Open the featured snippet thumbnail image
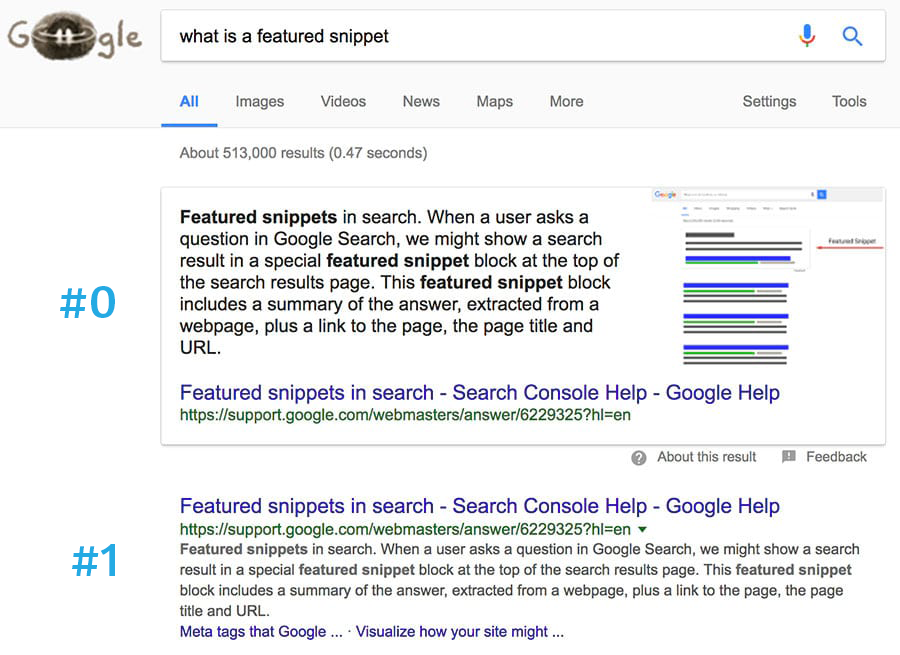The image size is (900, 655). (767, 277)
